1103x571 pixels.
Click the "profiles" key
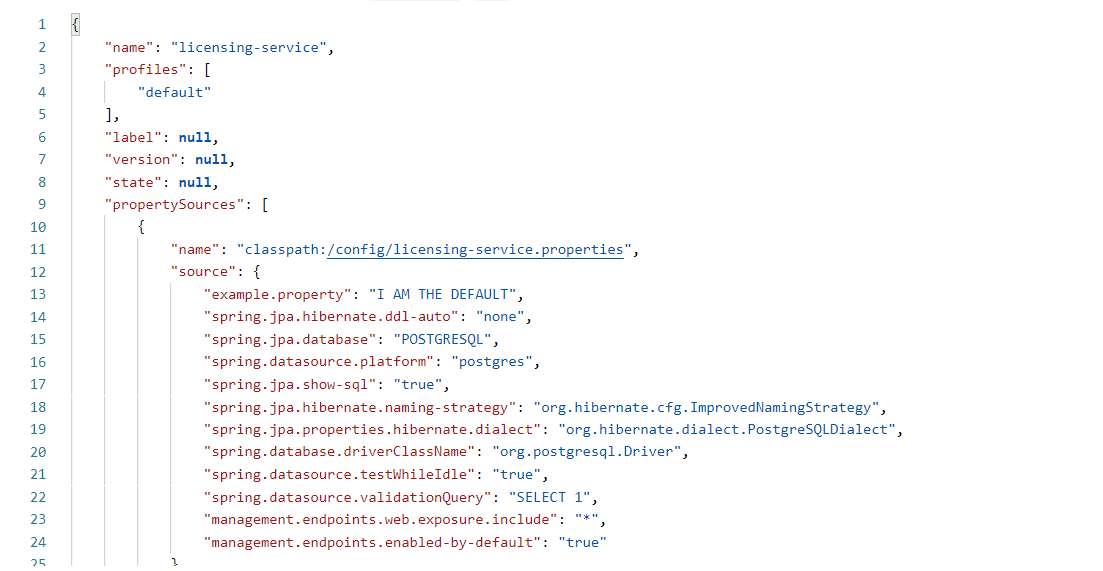[x=146, y=70]
